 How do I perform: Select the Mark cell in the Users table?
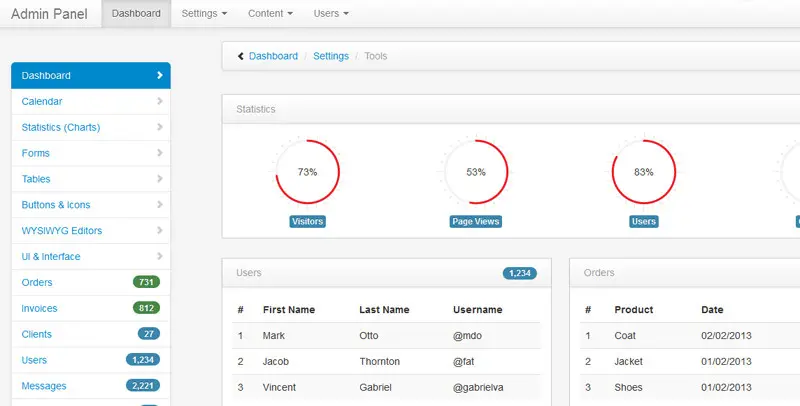pos(274,336)
